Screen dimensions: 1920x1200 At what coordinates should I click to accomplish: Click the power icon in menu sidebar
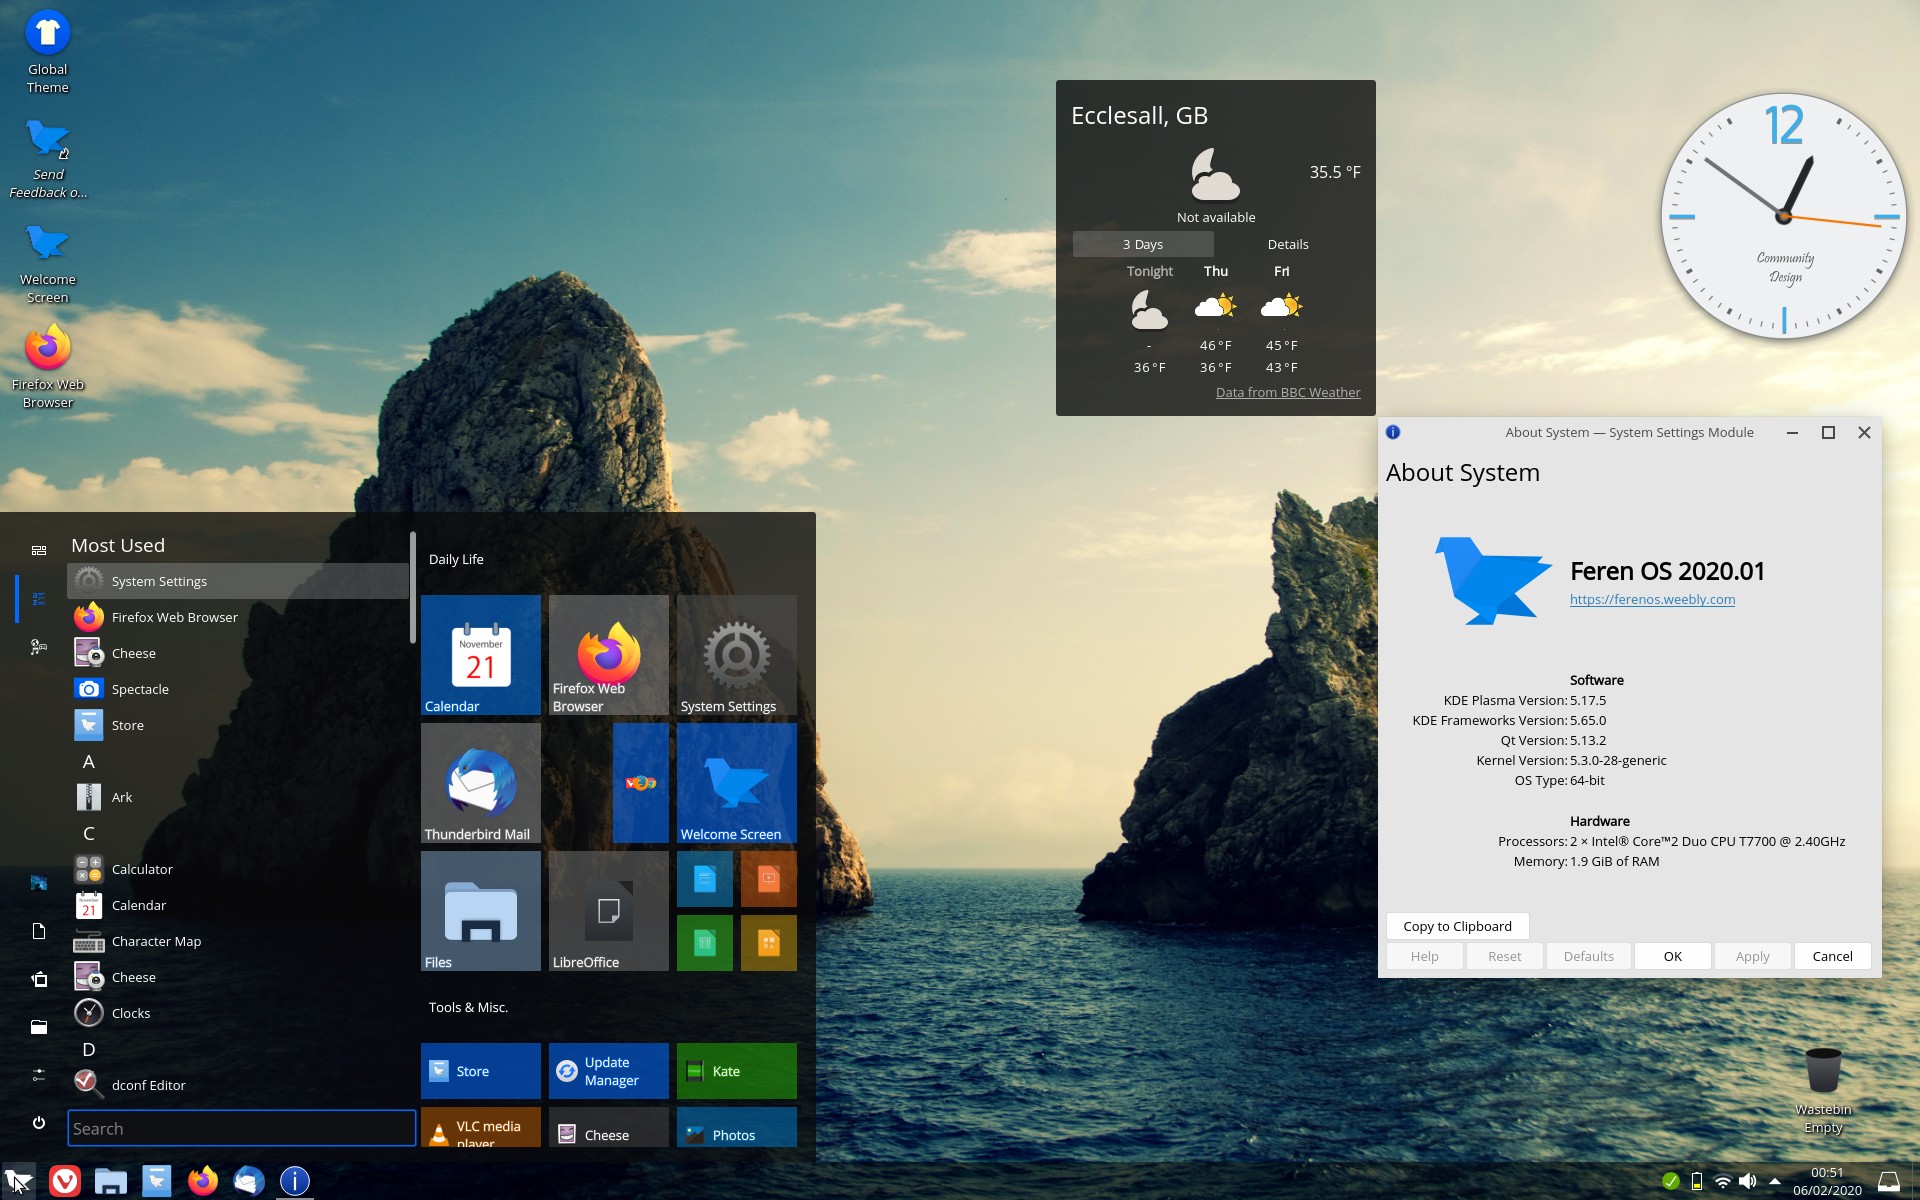tap(39, 1122)
